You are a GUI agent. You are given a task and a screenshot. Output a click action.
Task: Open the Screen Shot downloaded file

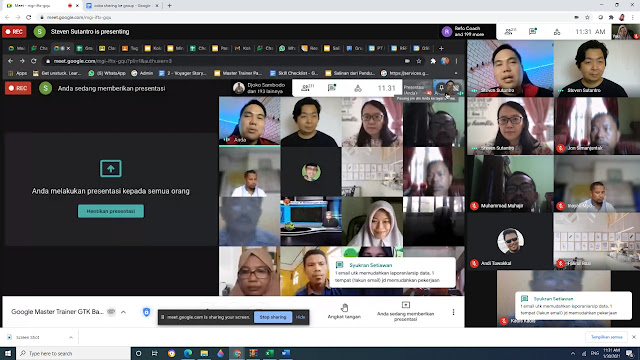pos(29,337)
